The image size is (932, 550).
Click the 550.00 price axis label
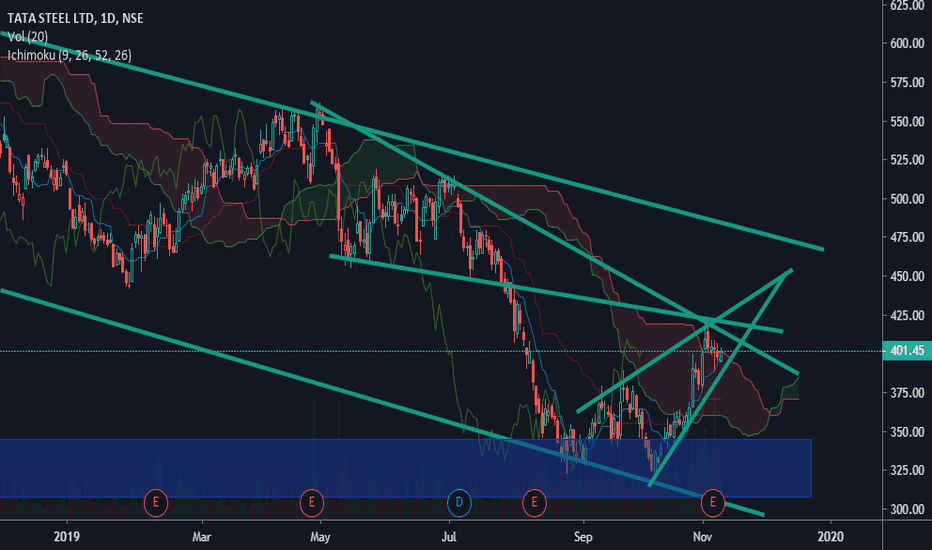tap(907, 121)
